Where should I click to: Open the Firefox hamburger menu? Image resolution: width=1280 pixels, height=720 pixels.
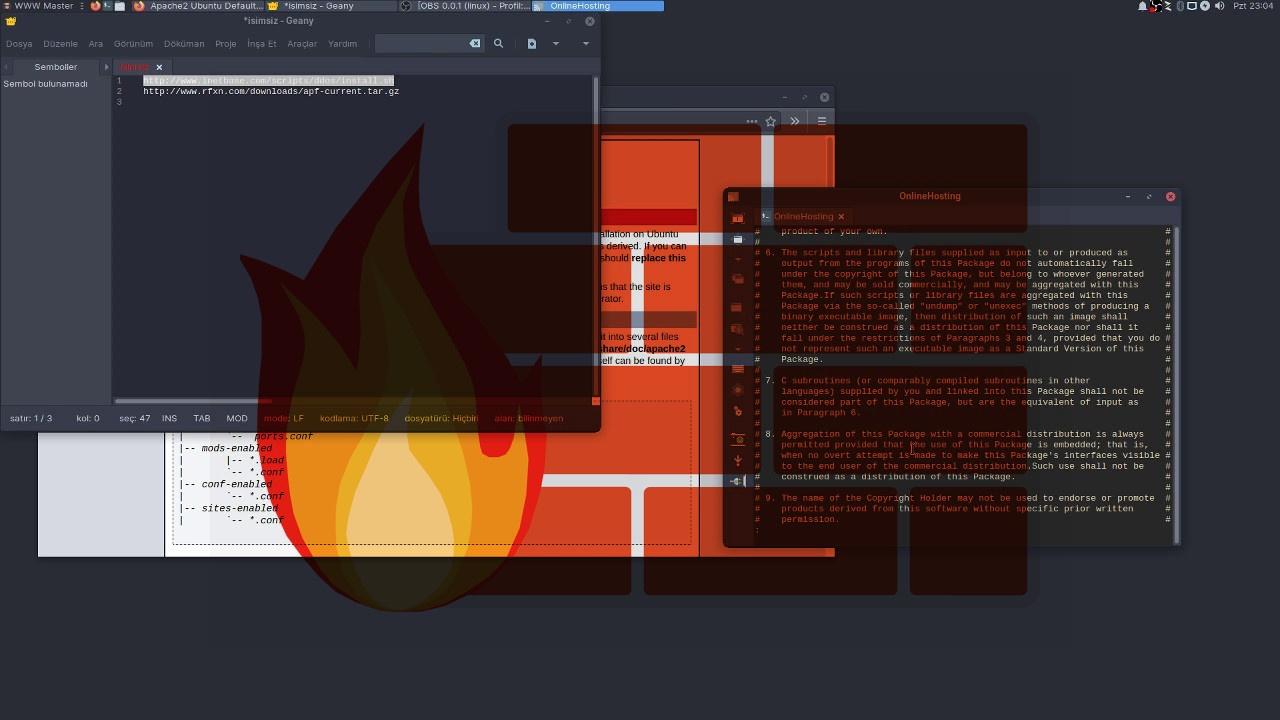coord(822,121)
